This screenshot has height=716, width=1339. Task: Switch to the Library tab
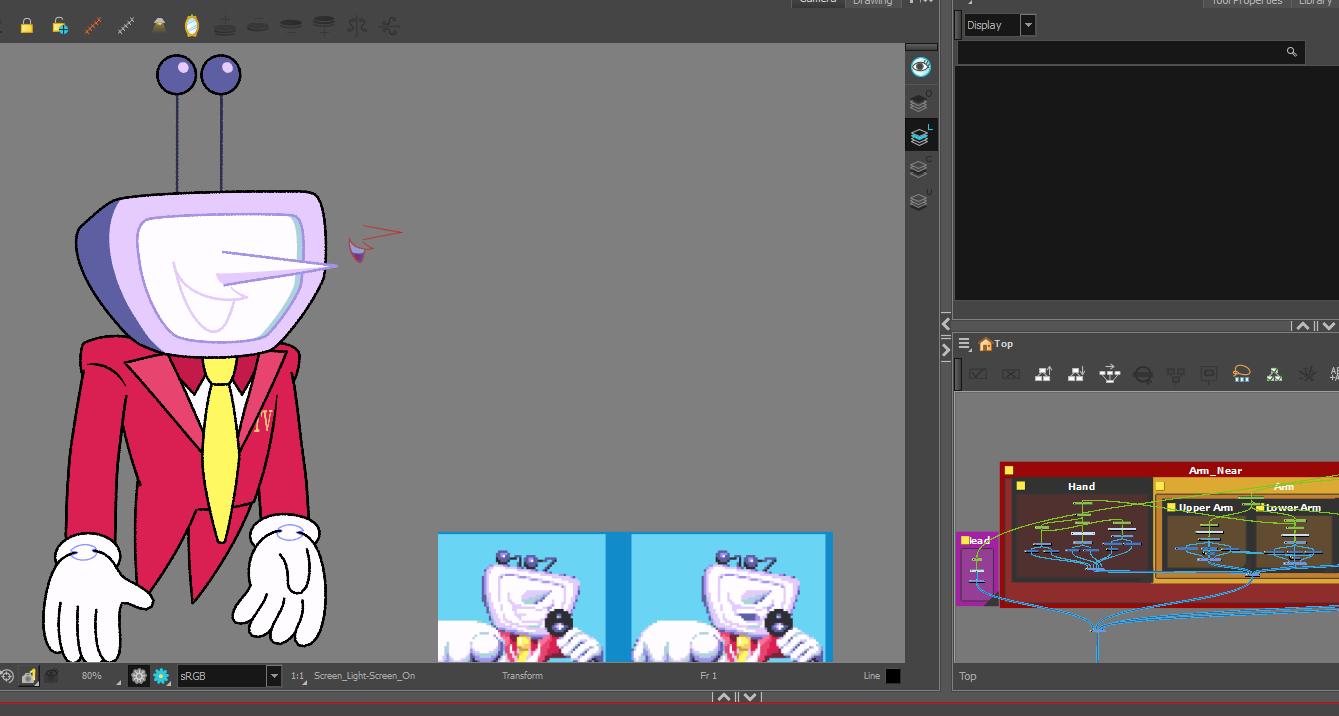coord(1314,2)
